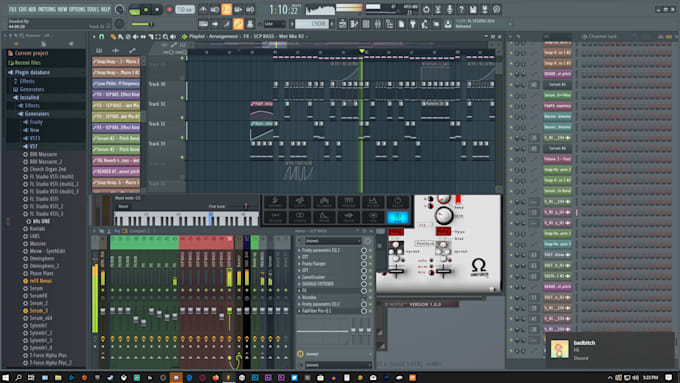The image size is (680, 383).
Task: Click the metronome icon in the toolbar
Action: click(x=203, y=9)
